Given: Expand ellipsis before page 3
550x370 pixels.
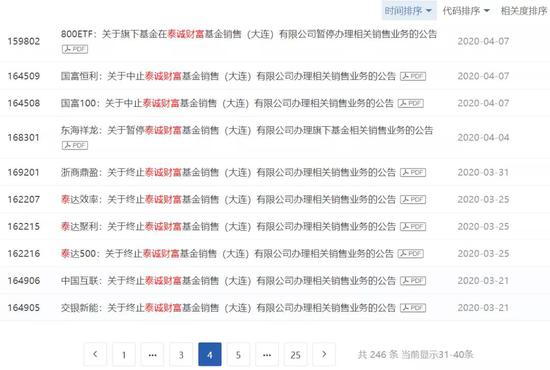Looking at the screenshot, I should pos(152,354).
